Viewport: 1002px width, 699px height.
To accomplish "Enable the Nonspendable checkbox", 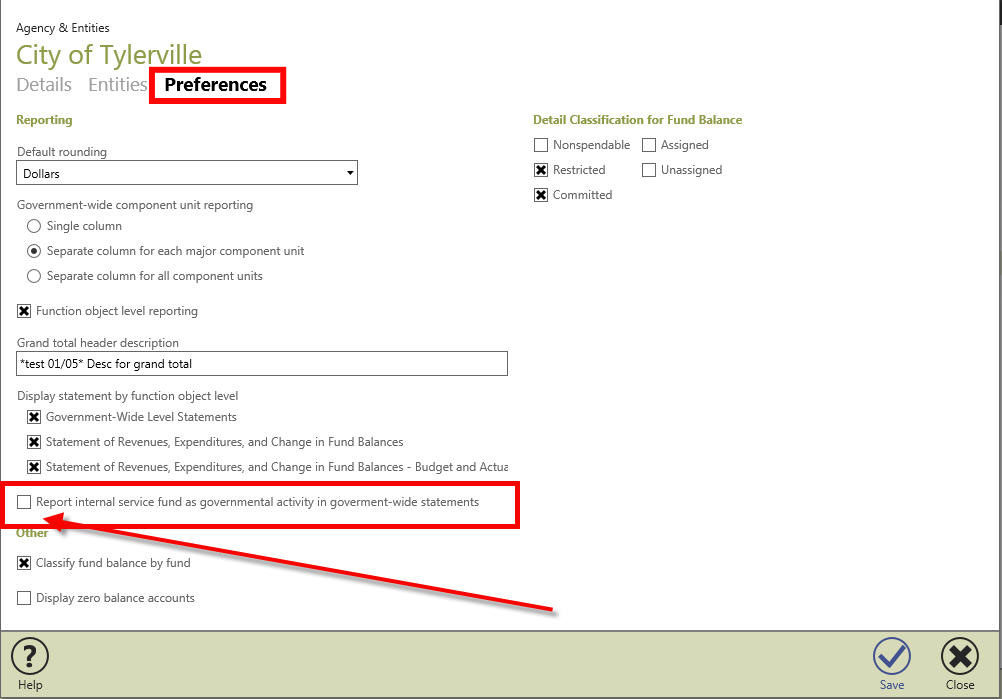I will tap(541, 145).
